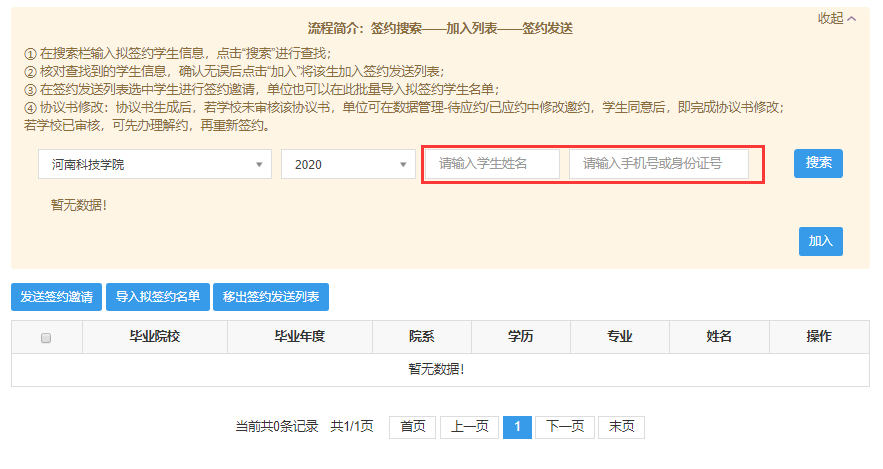Image resolution: width=883 pixels, height=469 pixels.
Task: Click 移出签约发送列表 remove button
Action: point(271,297)
